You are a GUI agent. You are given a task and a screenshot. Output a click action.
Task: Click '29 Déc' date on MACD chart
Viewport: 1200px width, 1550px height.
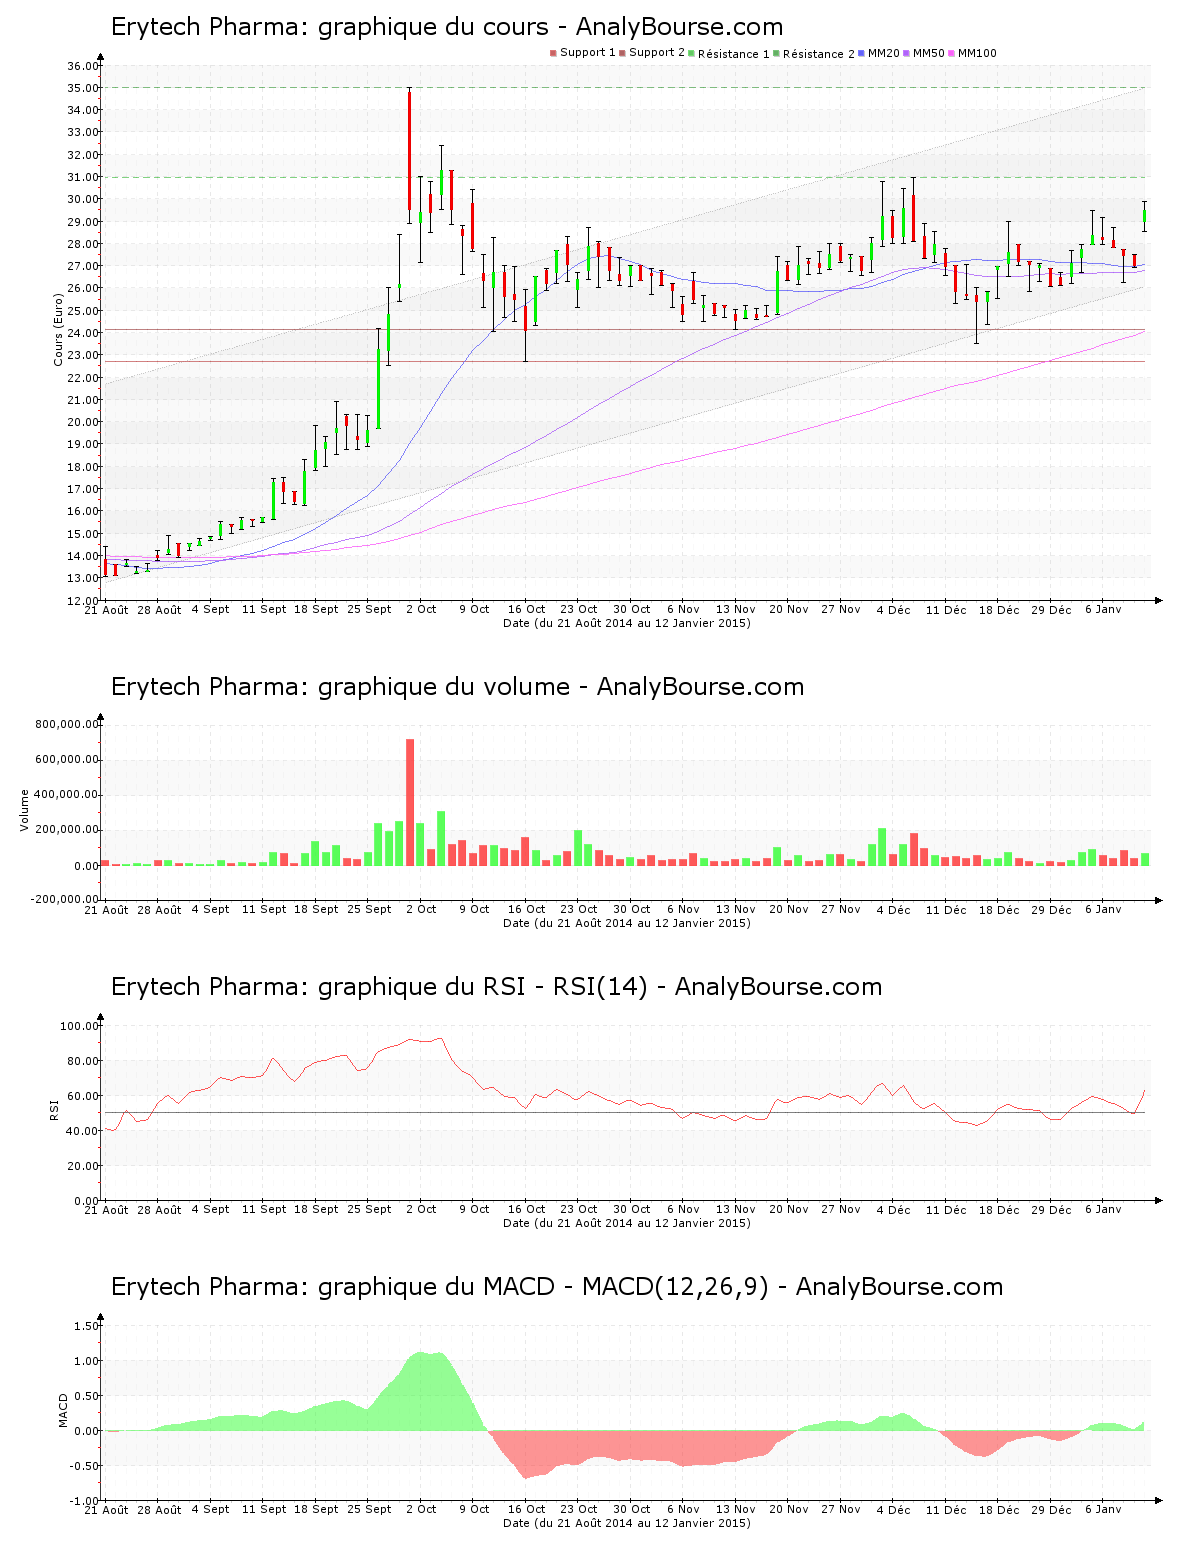coord(1051,1509)
